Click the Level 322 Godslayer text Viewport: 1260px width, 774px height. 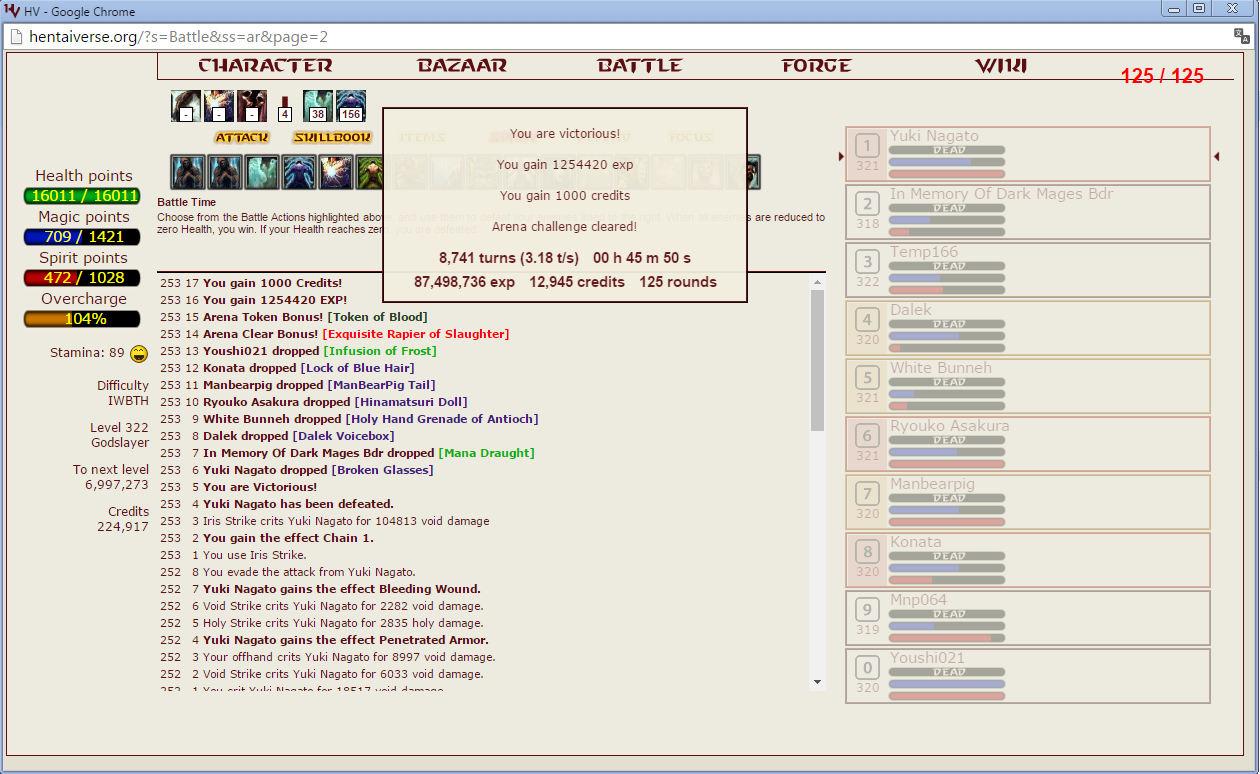point(119,435)
